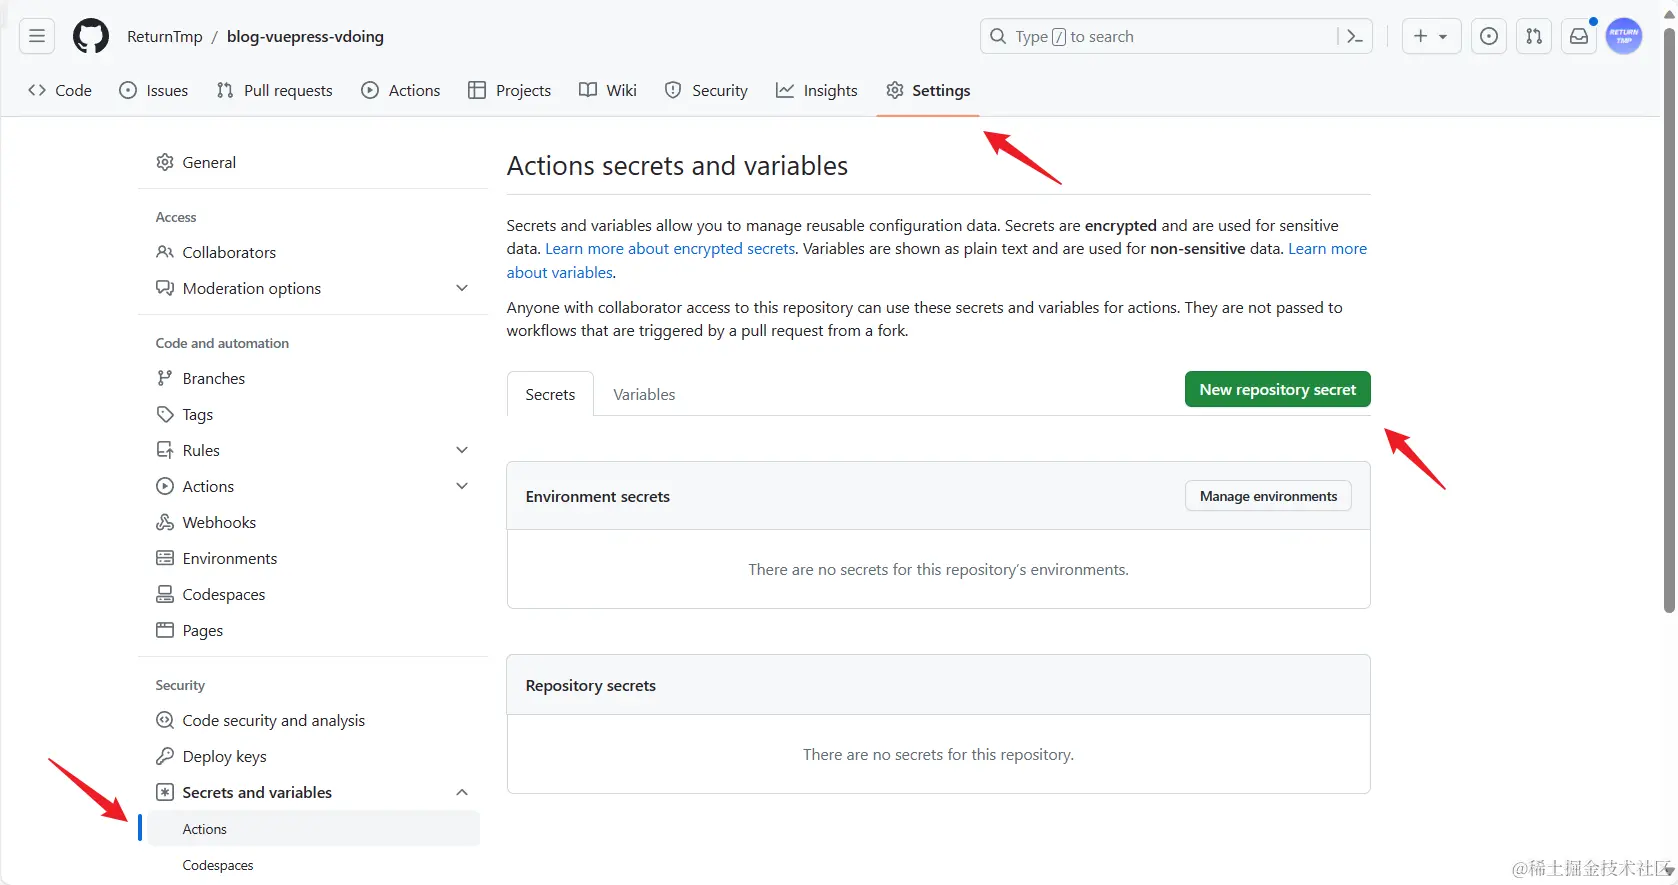Expand Moderation options chevron
This screenshot has width=1678, height=885.
pos(462,288)
